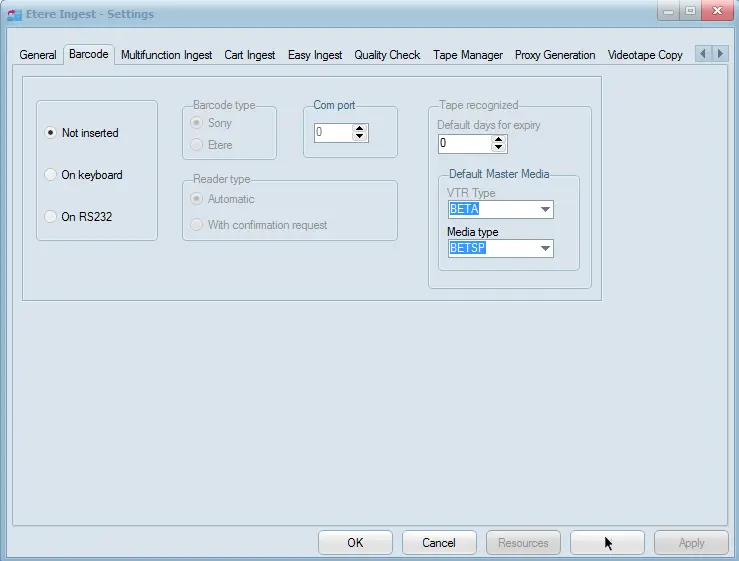Go to the Quality Check tab

click(x=387, y=55)
